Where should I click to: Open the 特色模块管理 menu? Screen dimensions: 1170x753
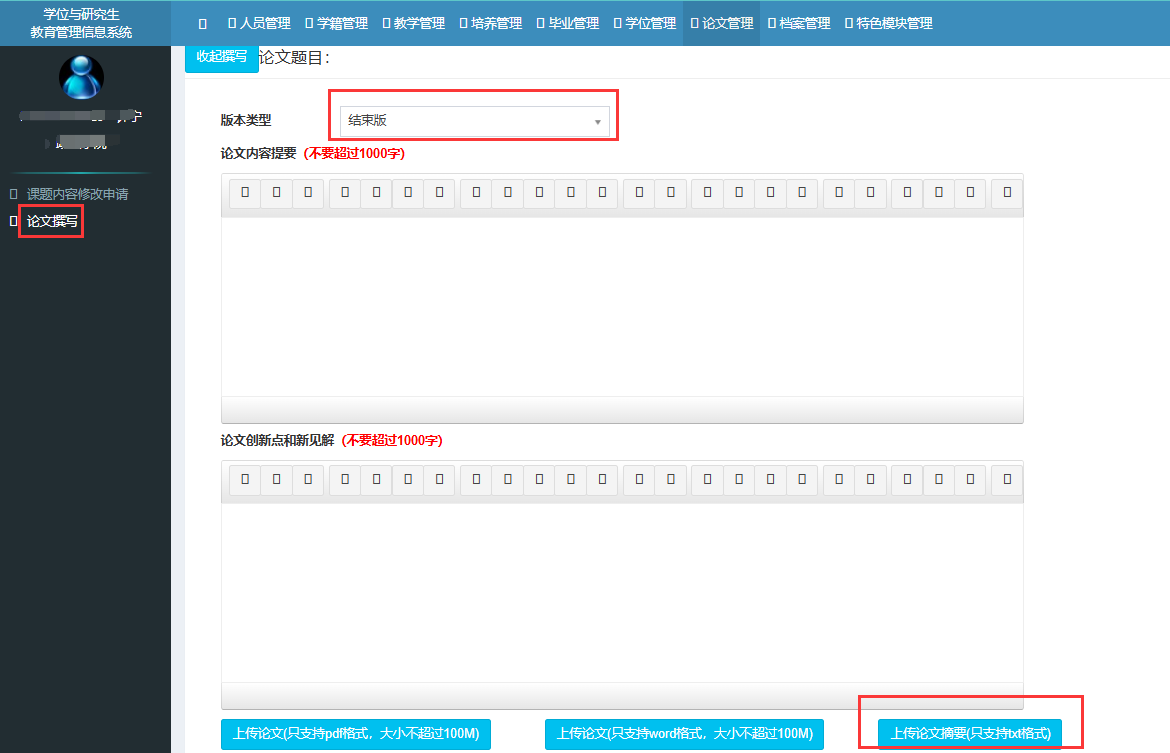(888, 23)
